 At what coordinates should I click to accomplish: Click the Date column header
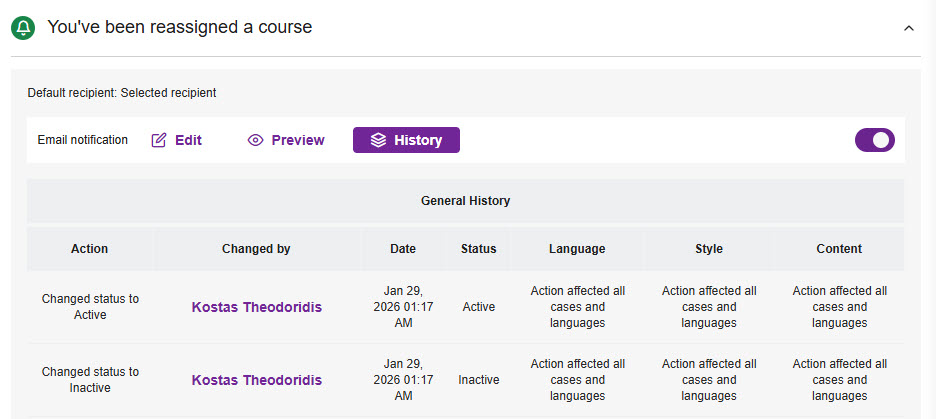click(403, 249)
